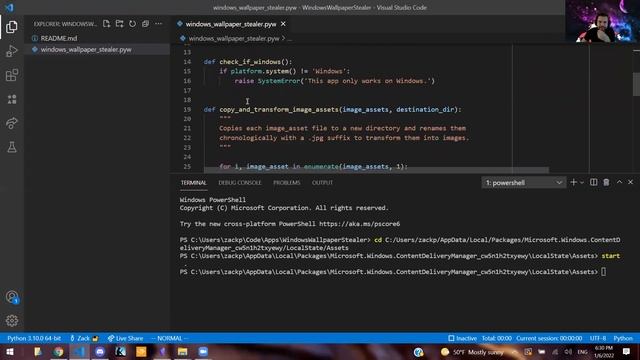Click NORMAL vim mode indicator

169,338
